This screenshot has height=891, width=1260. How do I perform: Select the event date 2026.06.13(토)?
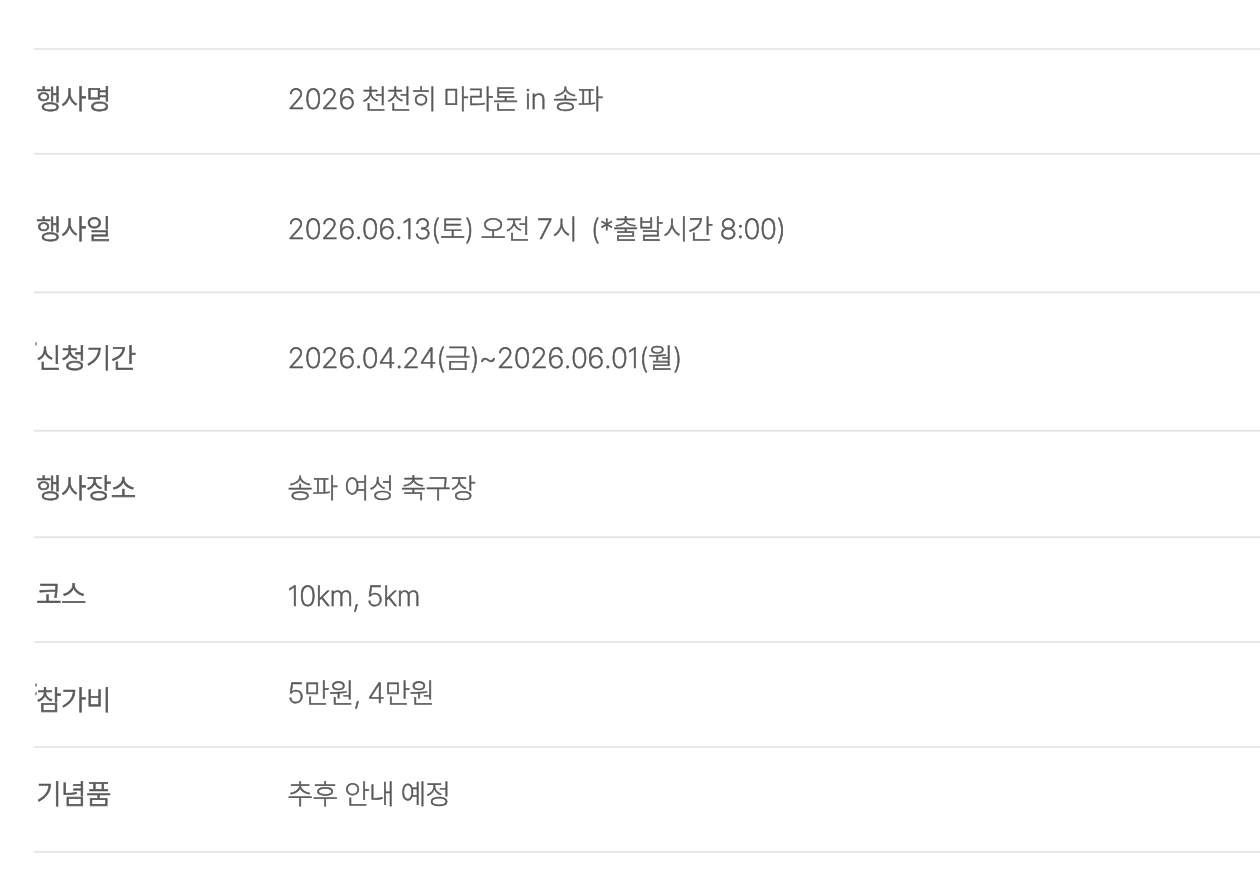(x=380, y=230)
